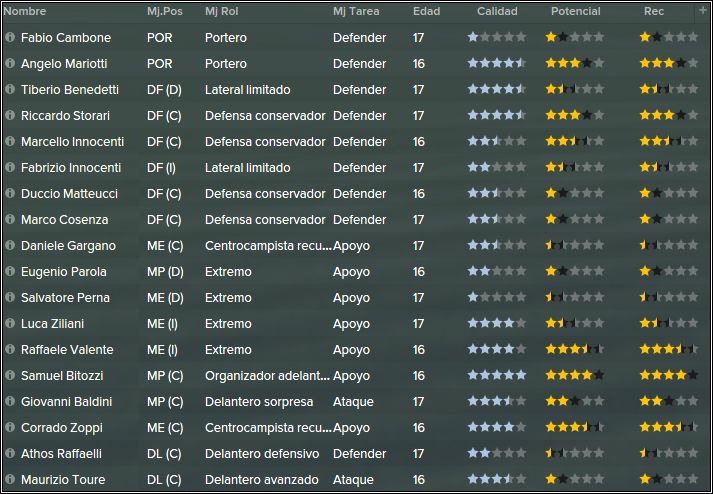Open info icon beside Fabio Cambone
The width and height of the screenshot is (713, 494).
(x=10, y=37)
